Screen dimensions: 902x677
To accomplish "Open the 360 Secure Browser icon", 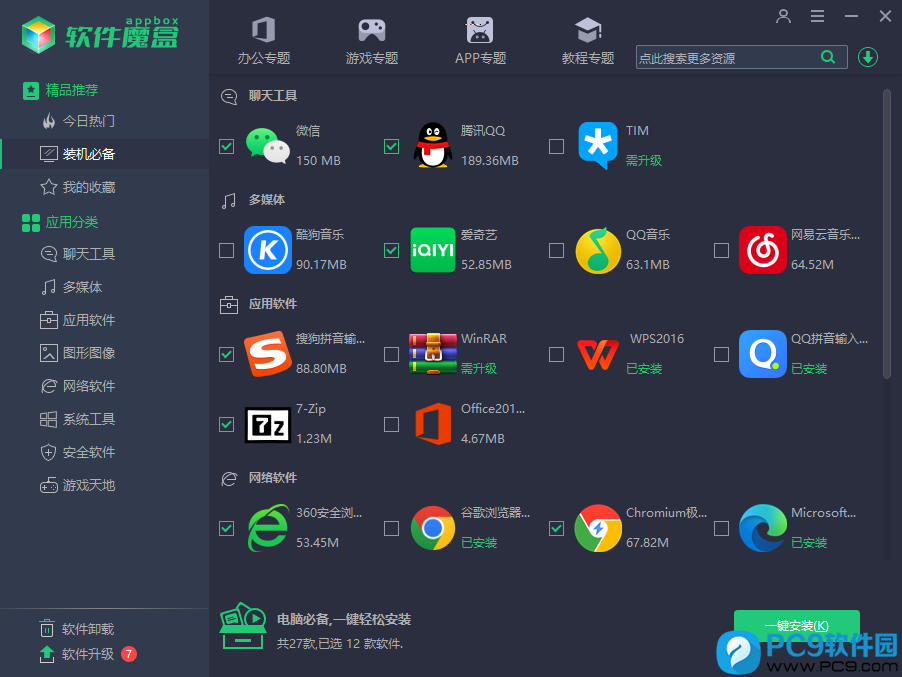I will click(x=267, y=528).
